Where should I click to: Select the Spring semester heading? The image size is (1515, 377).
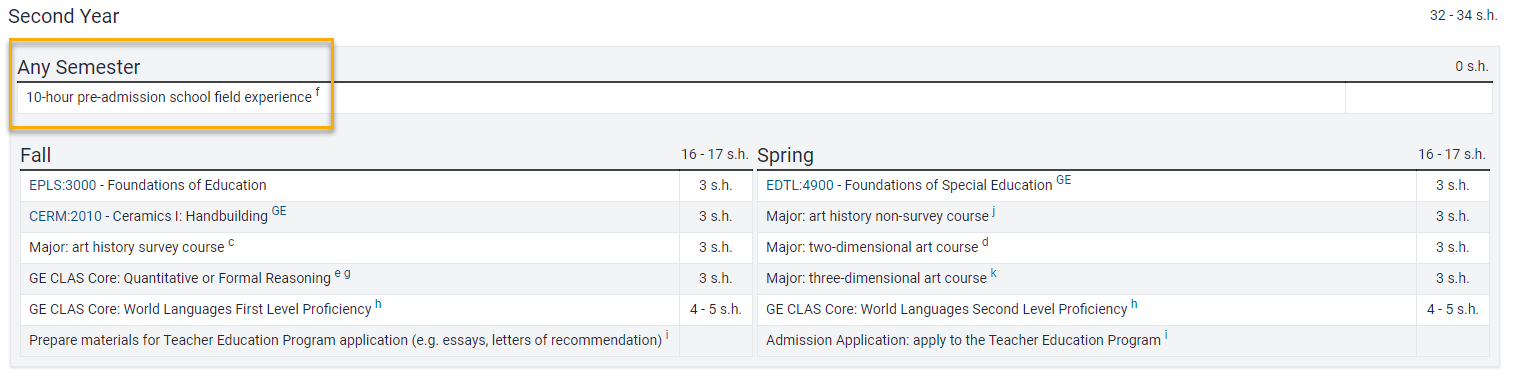tap(786, 155)
